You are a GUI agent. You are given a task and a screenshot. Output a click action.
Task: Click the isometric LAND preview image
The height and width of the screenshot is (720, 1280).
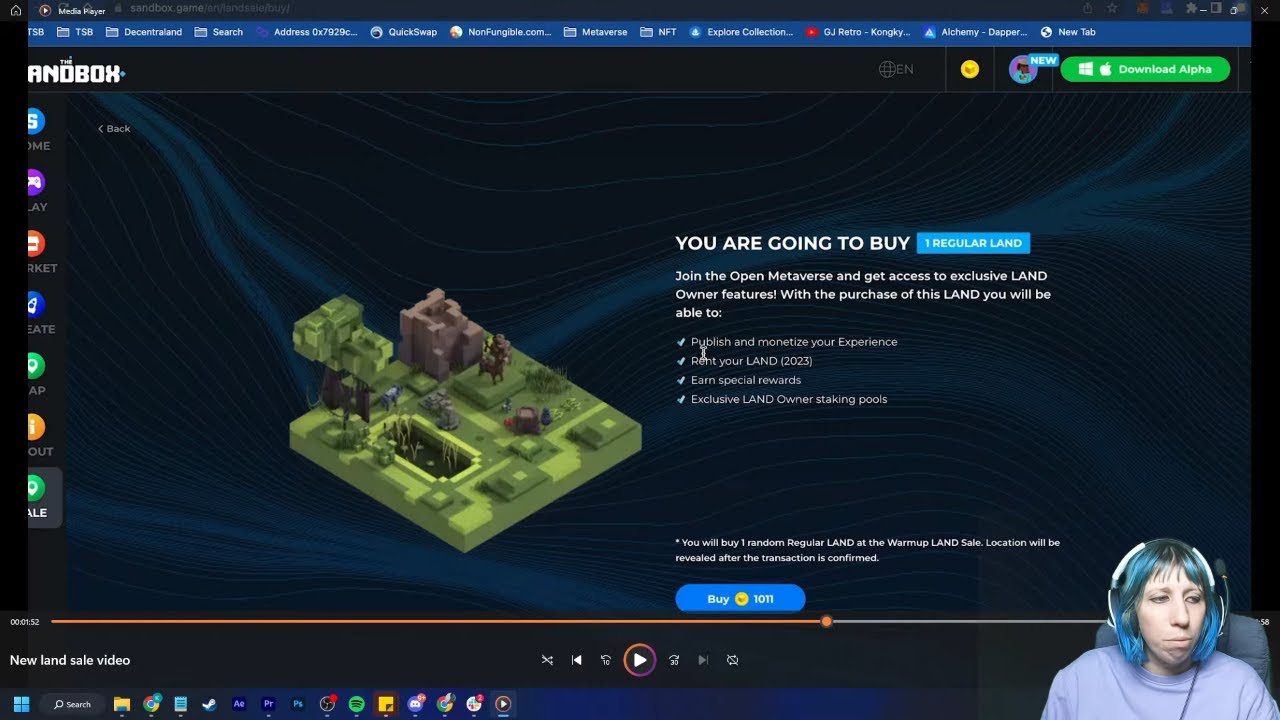(465, 420)
